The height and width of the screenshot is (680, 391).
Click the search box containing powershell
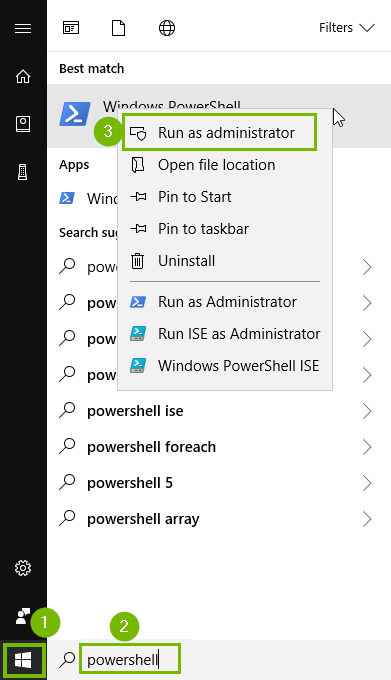coord(129,660)
